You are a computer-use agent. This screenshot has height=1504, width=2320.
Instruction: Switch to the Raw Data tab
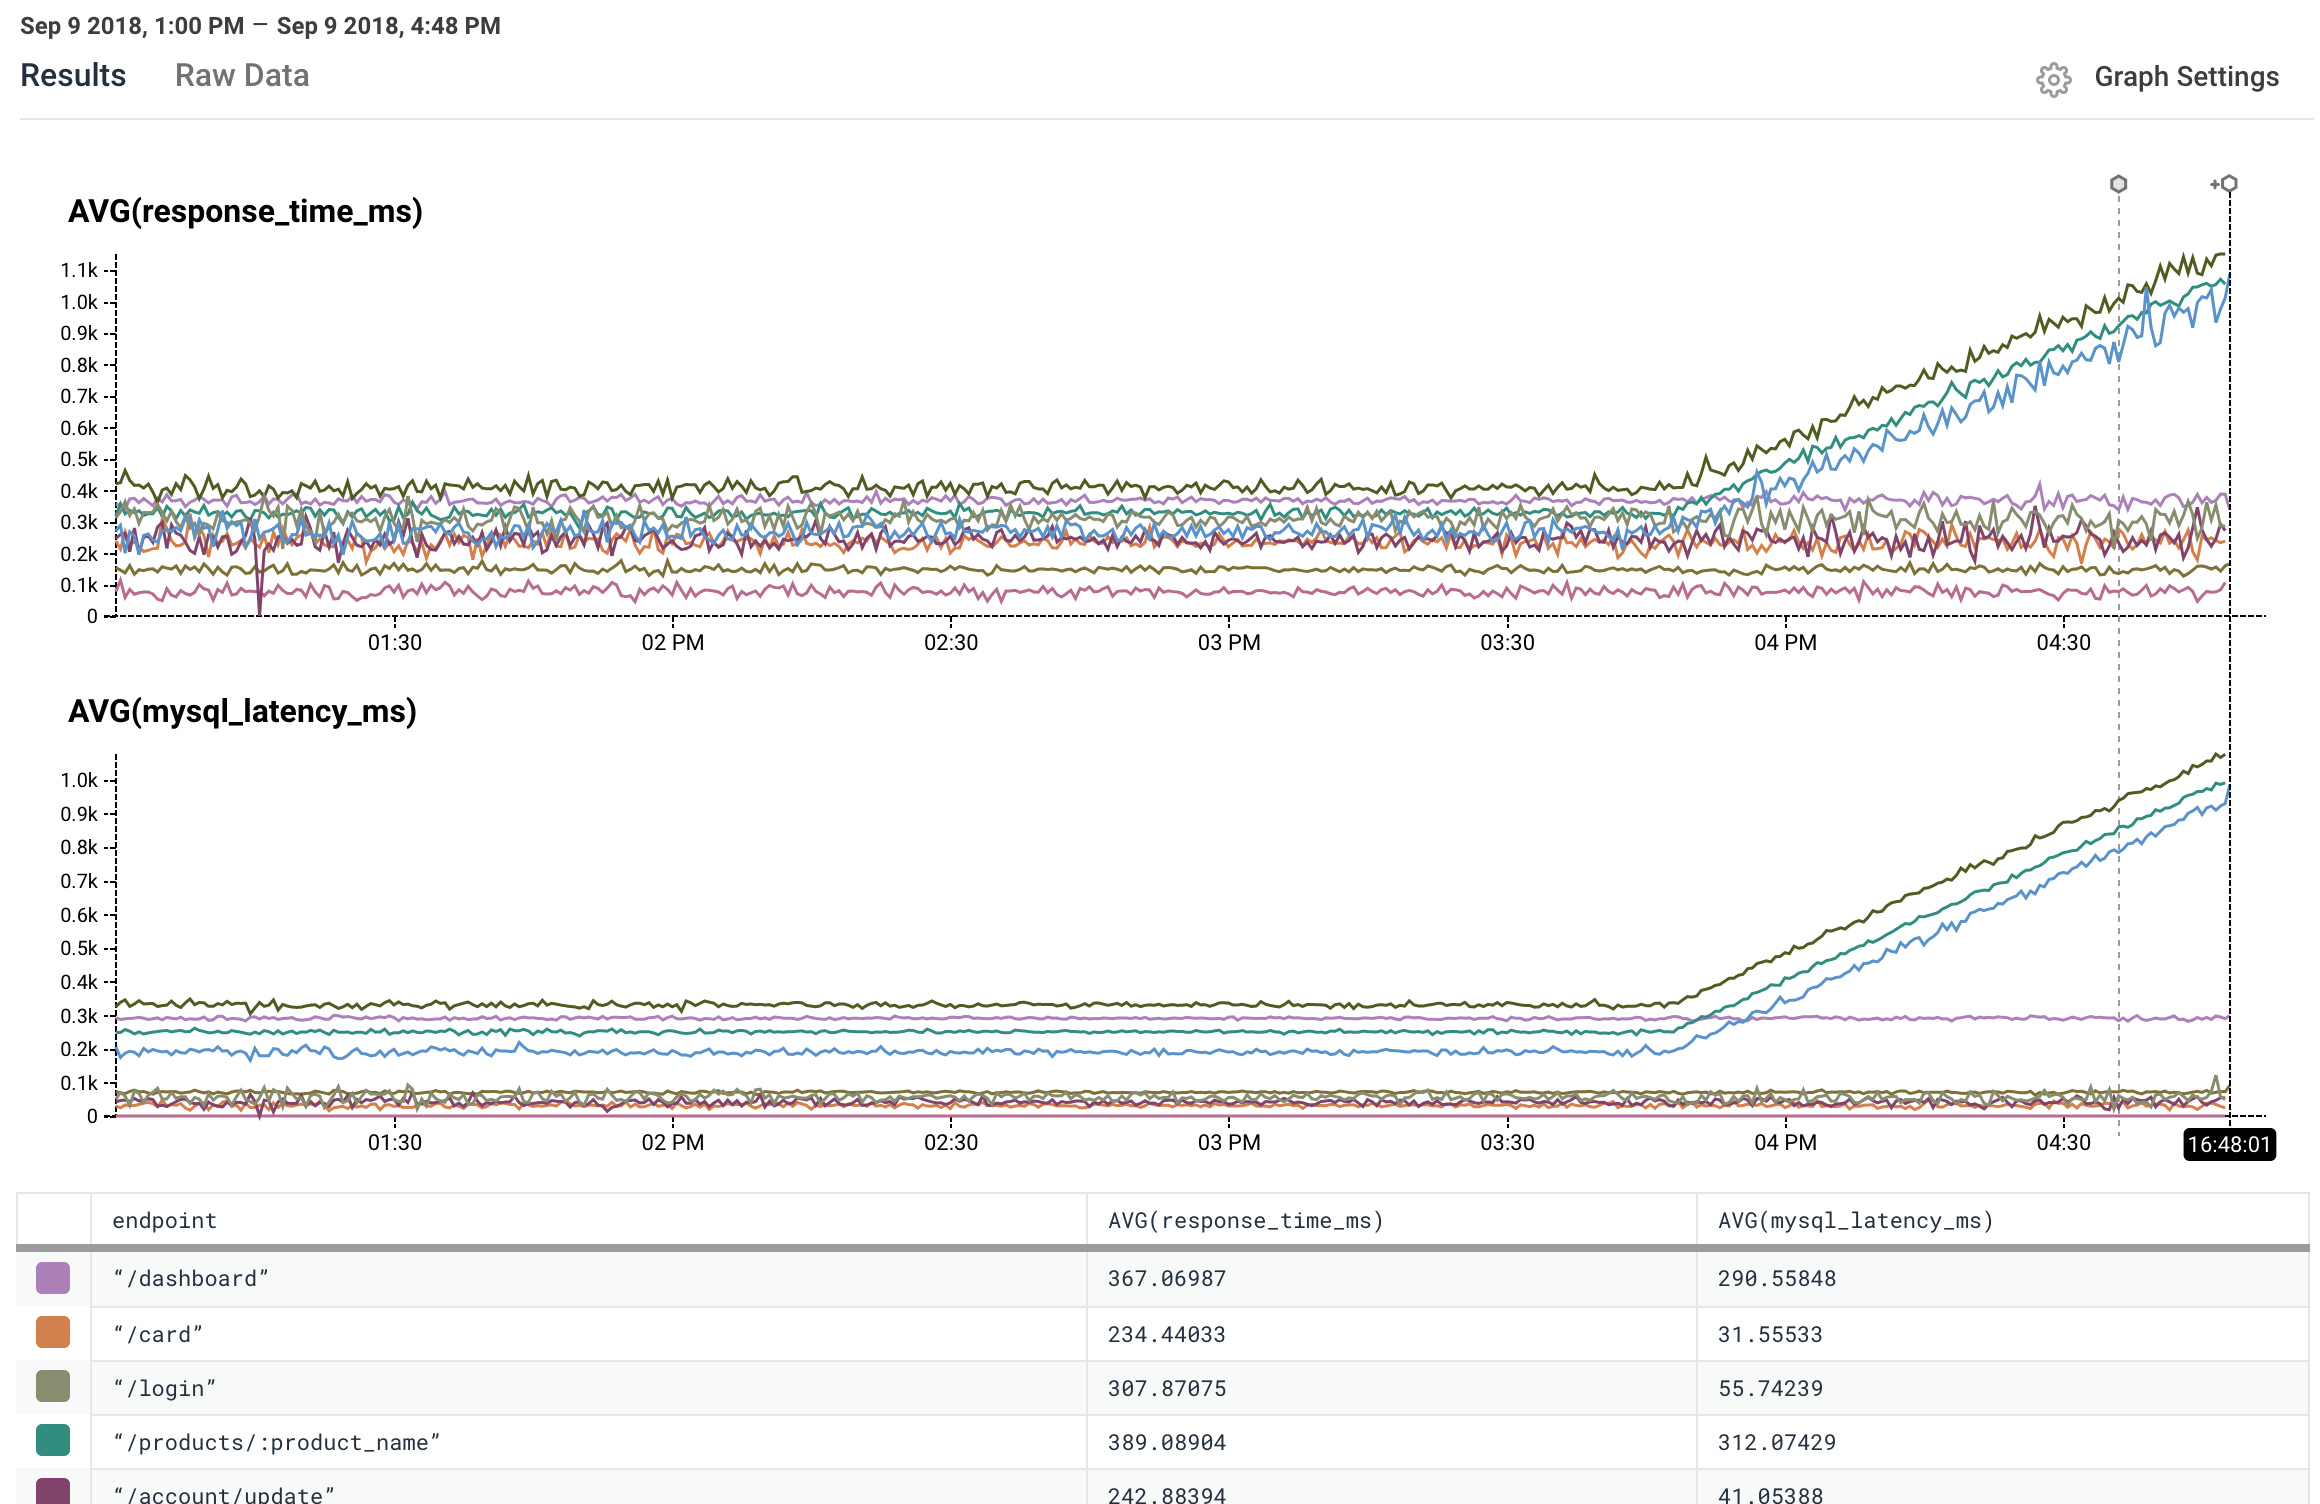pyautogui.click(x=242, y=76)
